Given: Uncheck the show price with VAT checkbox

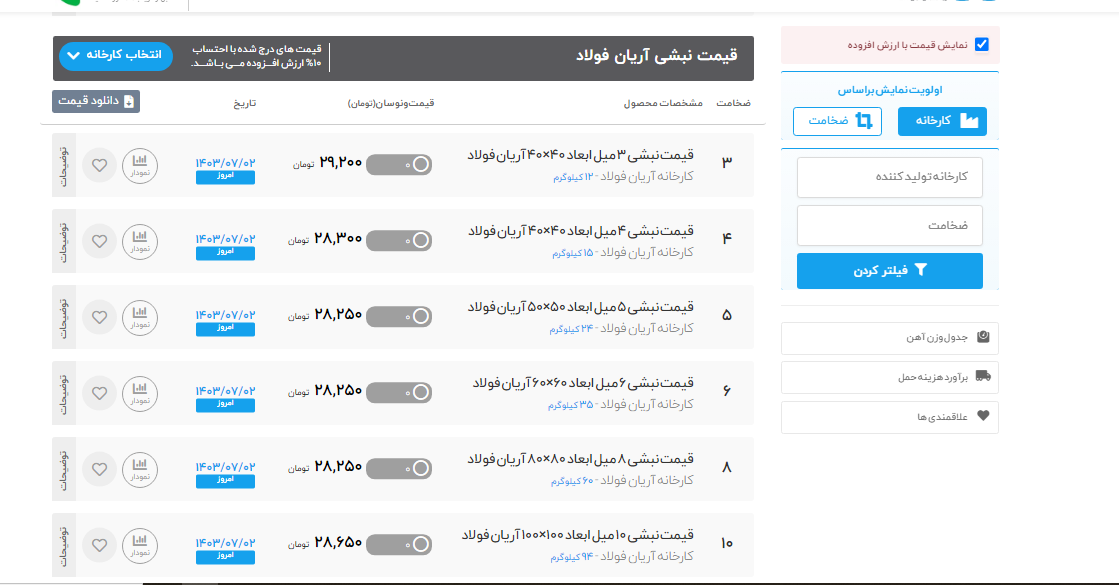Looking at the screenshot, I should pos(981,45).
